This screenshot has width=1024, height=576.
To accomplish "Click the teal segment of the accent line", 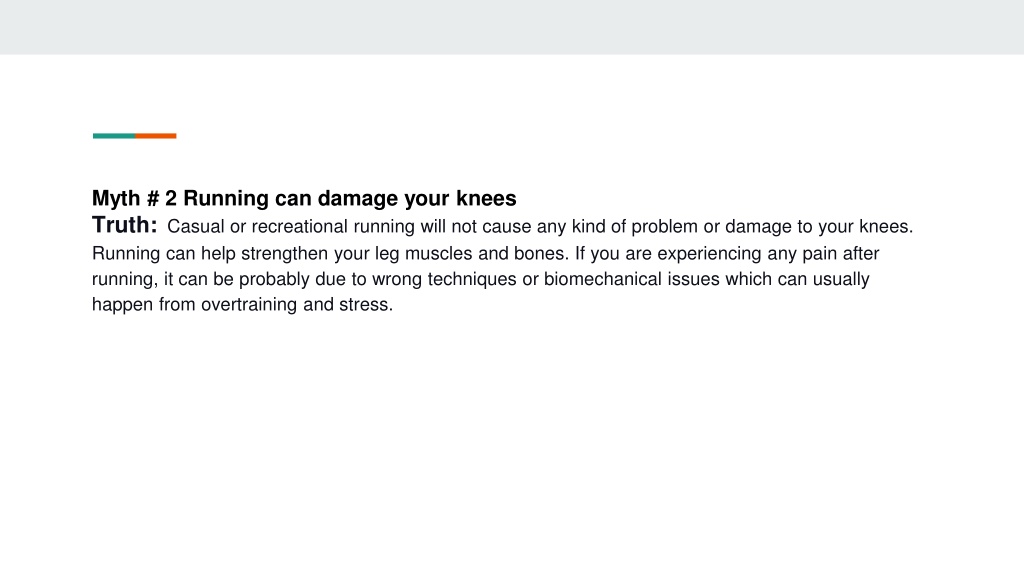I will 114,136.
